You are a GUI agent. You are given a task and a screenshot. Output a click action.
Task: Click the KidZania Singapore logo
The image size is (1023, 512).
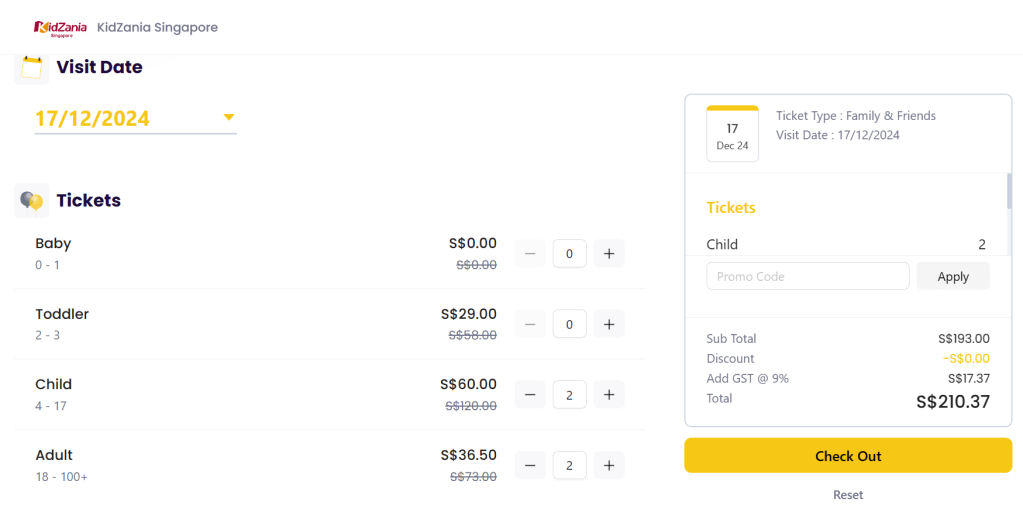coord(60,27)
